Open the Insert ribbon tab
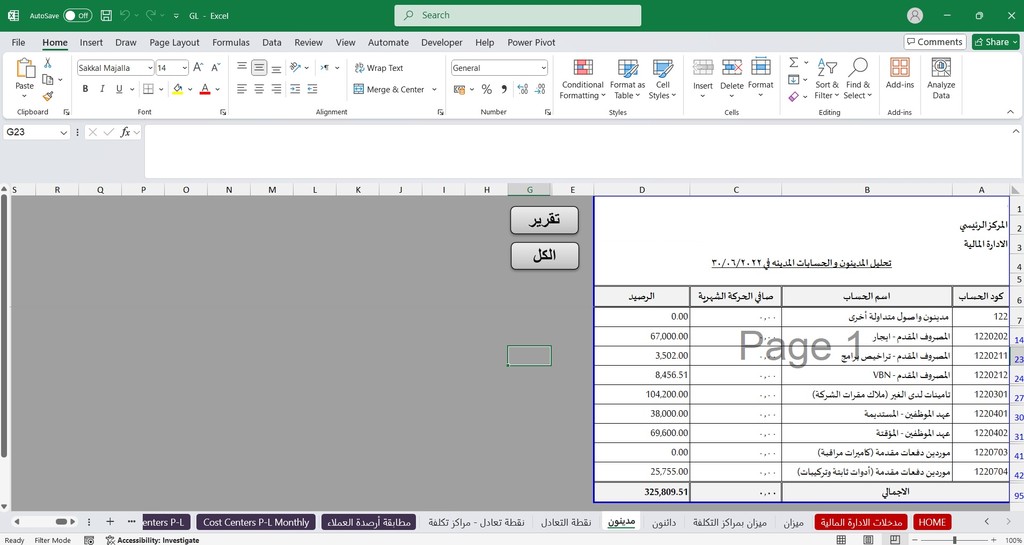 click(91, 42)
